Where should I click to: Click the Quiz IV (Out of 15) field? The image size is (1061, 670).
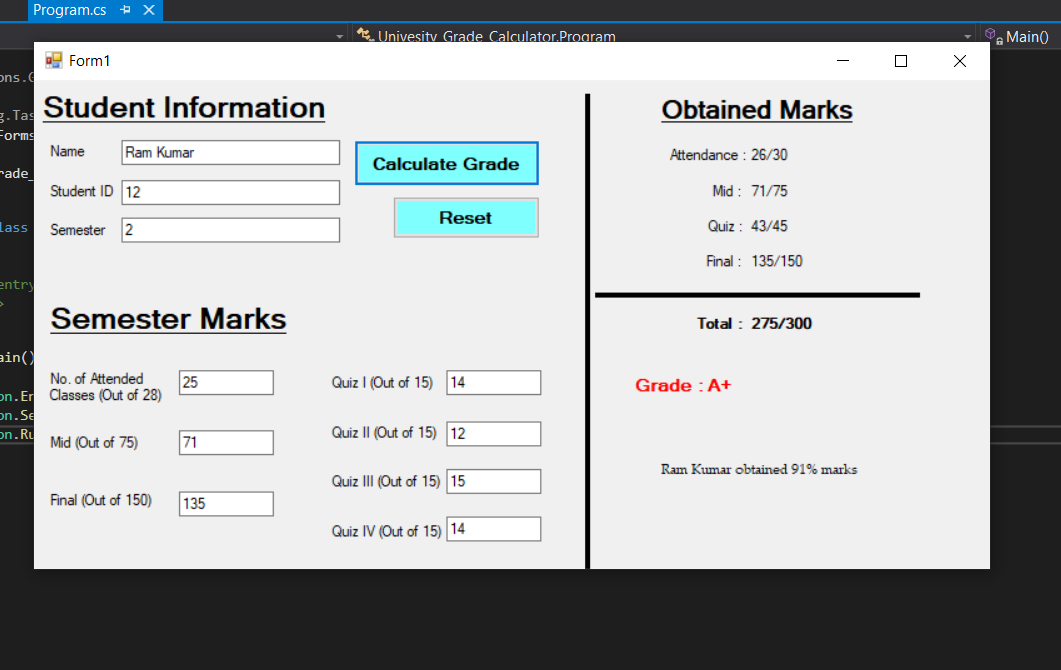tap(493, 528)
